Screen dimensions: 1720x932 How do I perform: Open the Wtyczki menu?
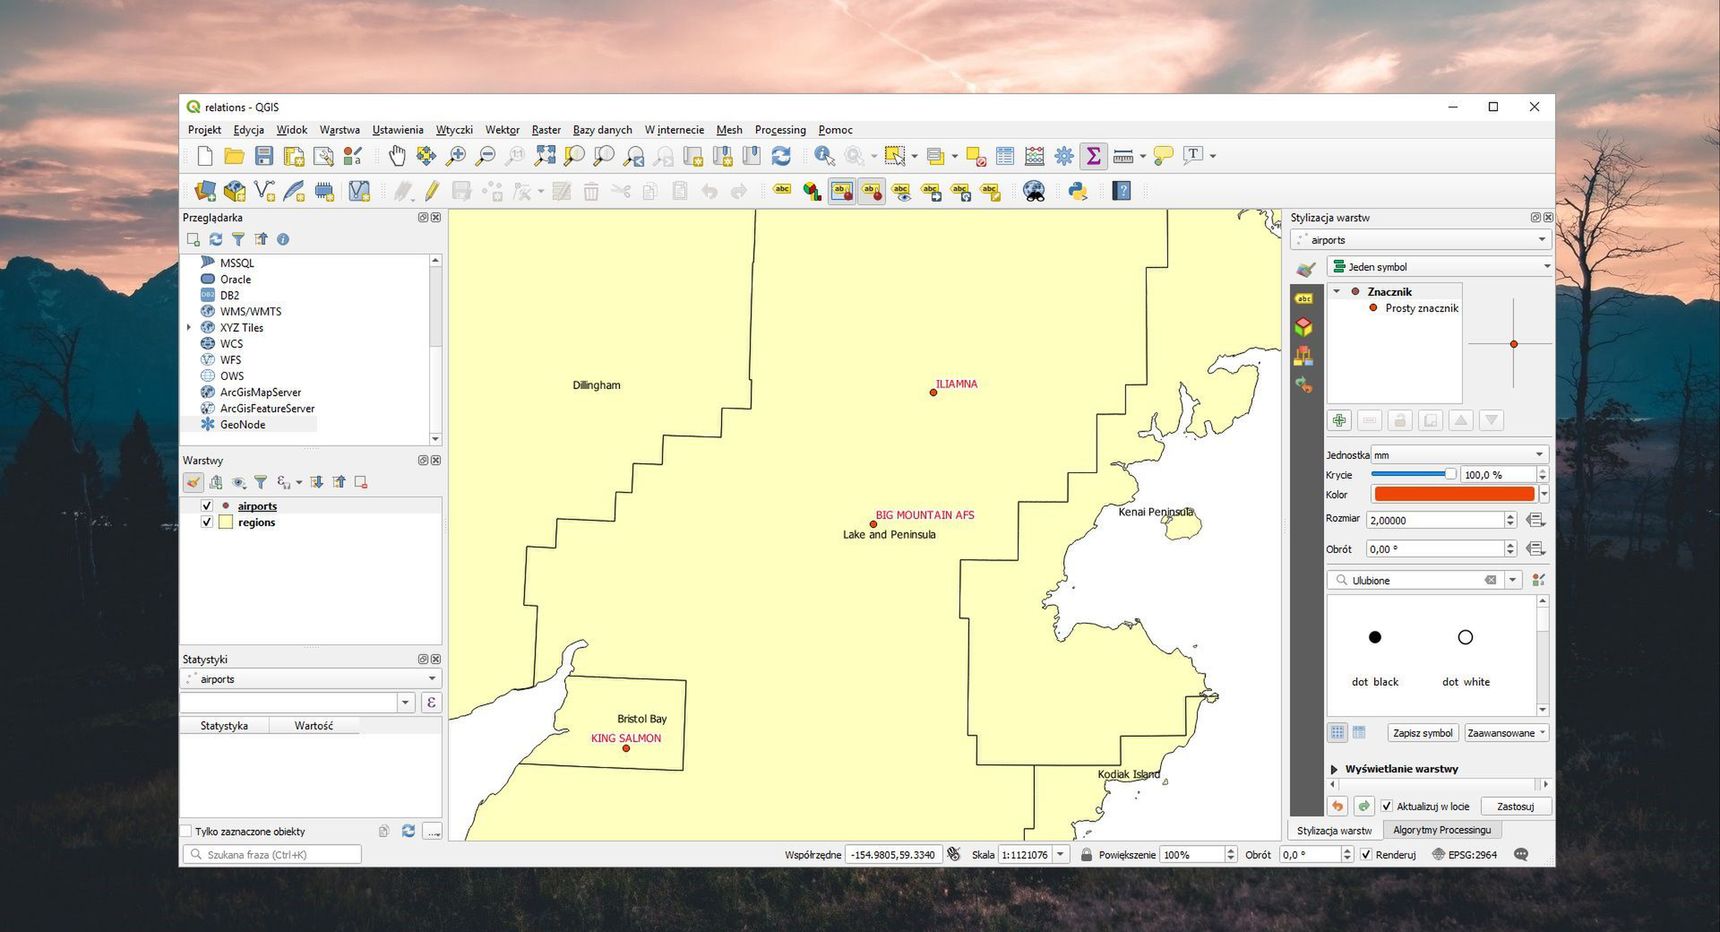(x=454, y=130)
